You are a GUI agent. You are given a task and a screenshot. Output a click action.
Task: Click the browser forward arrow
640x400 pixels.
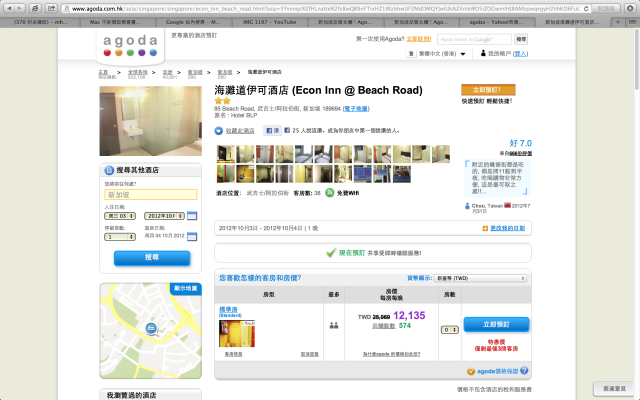click(x=19, y=8)
